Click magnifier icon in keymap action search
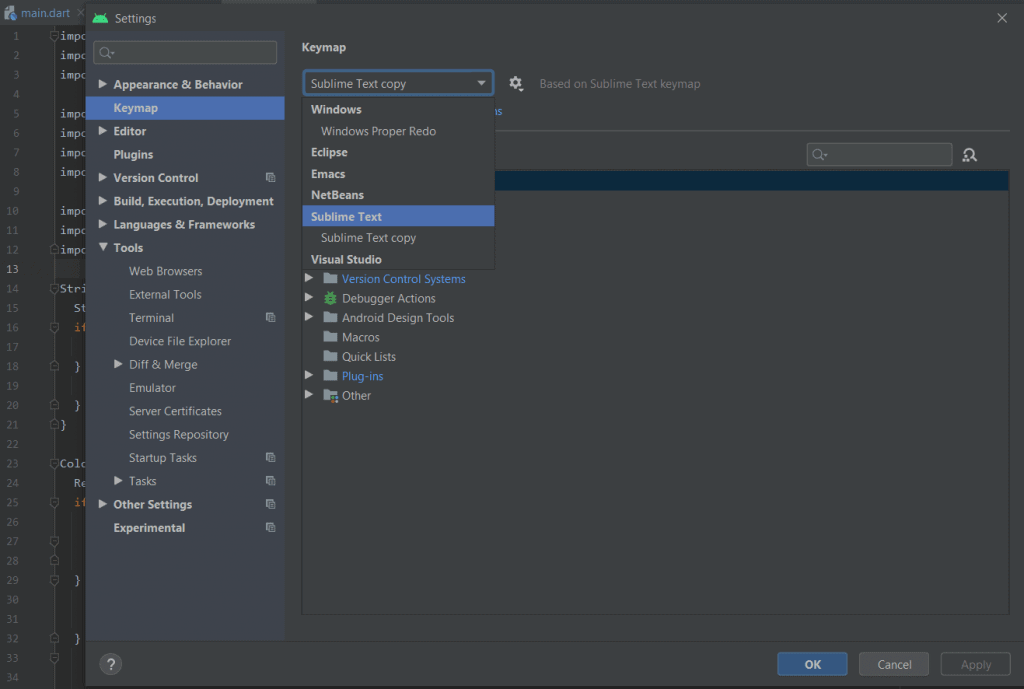Viewport: 1024px width, 689px height. 820,155
